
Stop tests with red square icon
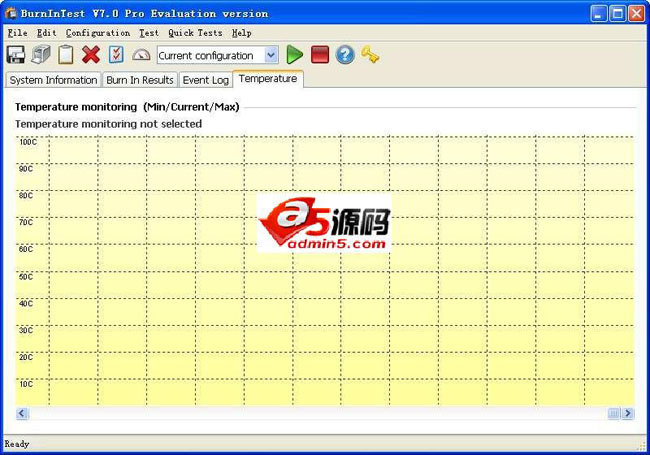pos(320,55)
